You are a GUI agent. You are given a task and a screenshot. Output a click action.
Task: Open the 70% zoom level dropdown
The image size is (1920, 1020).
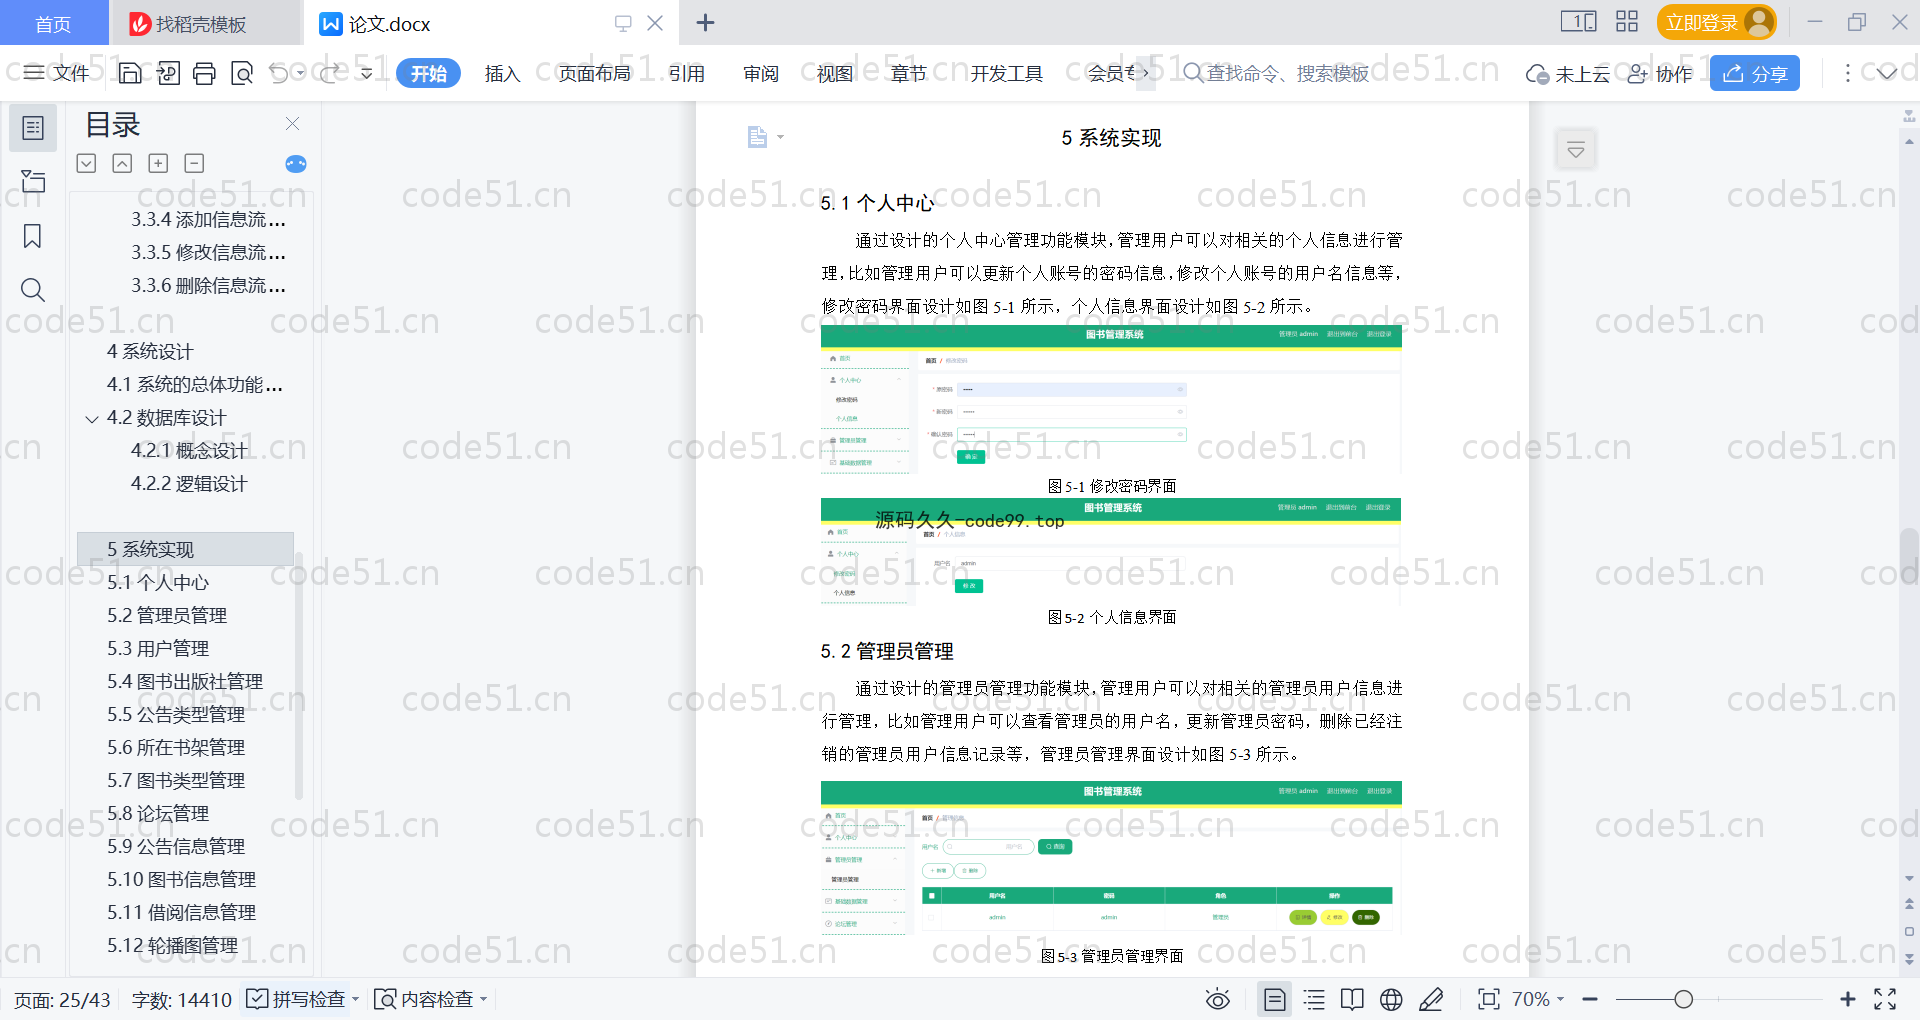pos(1538,999)
